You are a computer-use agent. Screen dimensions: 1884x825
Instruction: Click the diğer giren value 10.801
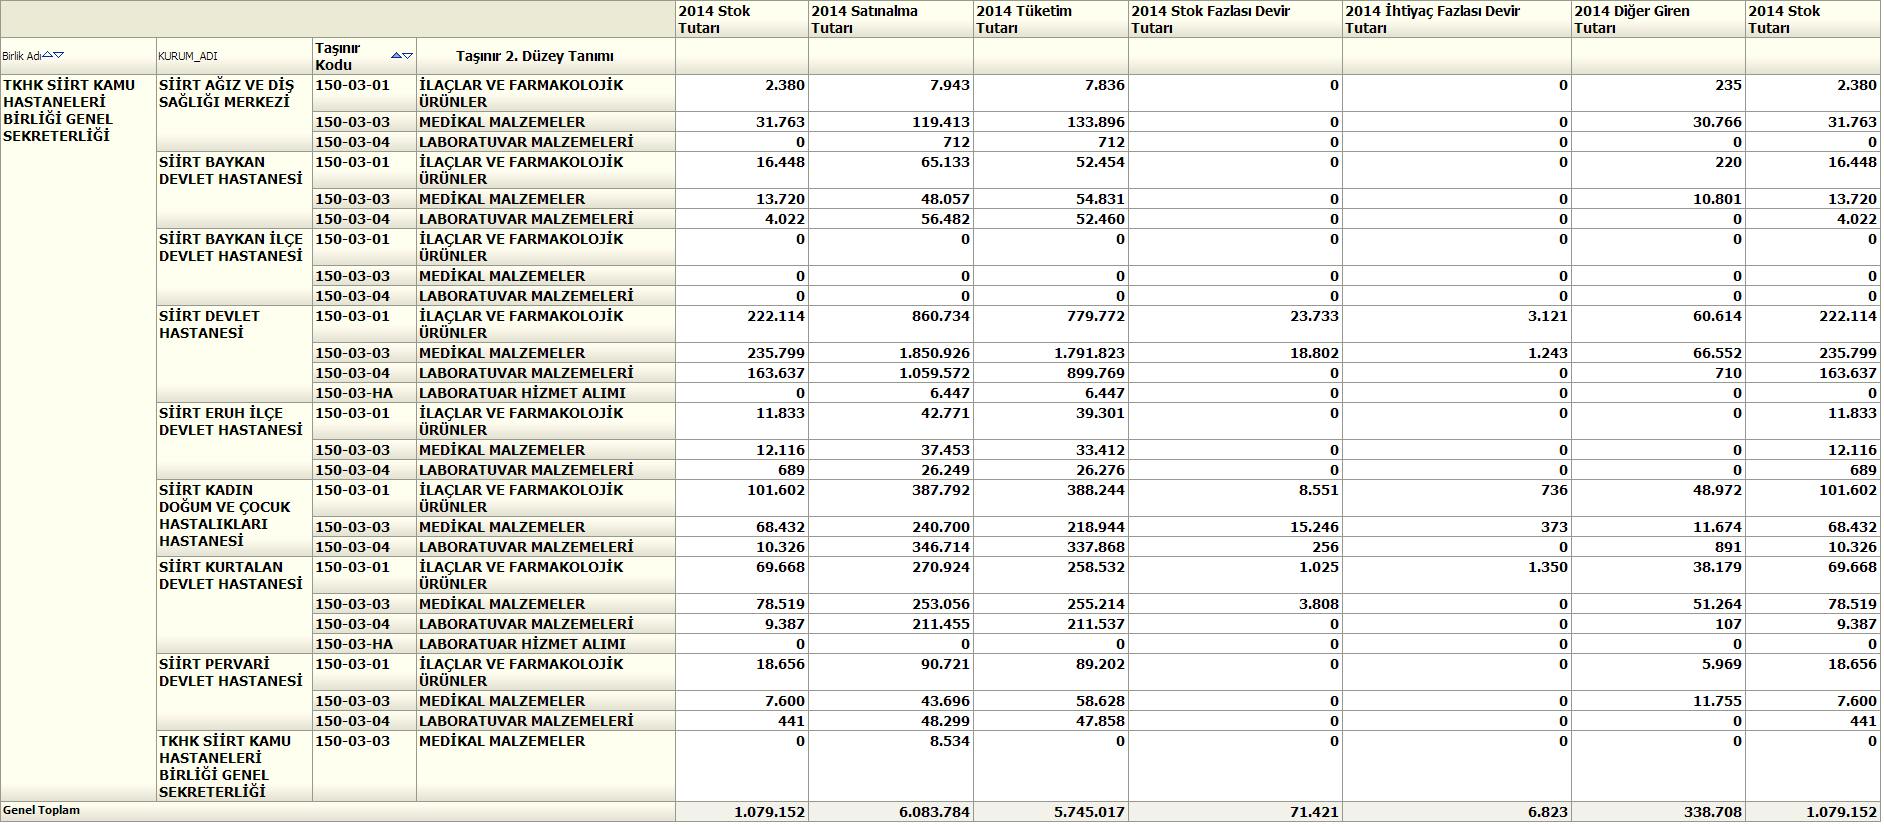click(x=1717, y=199)
